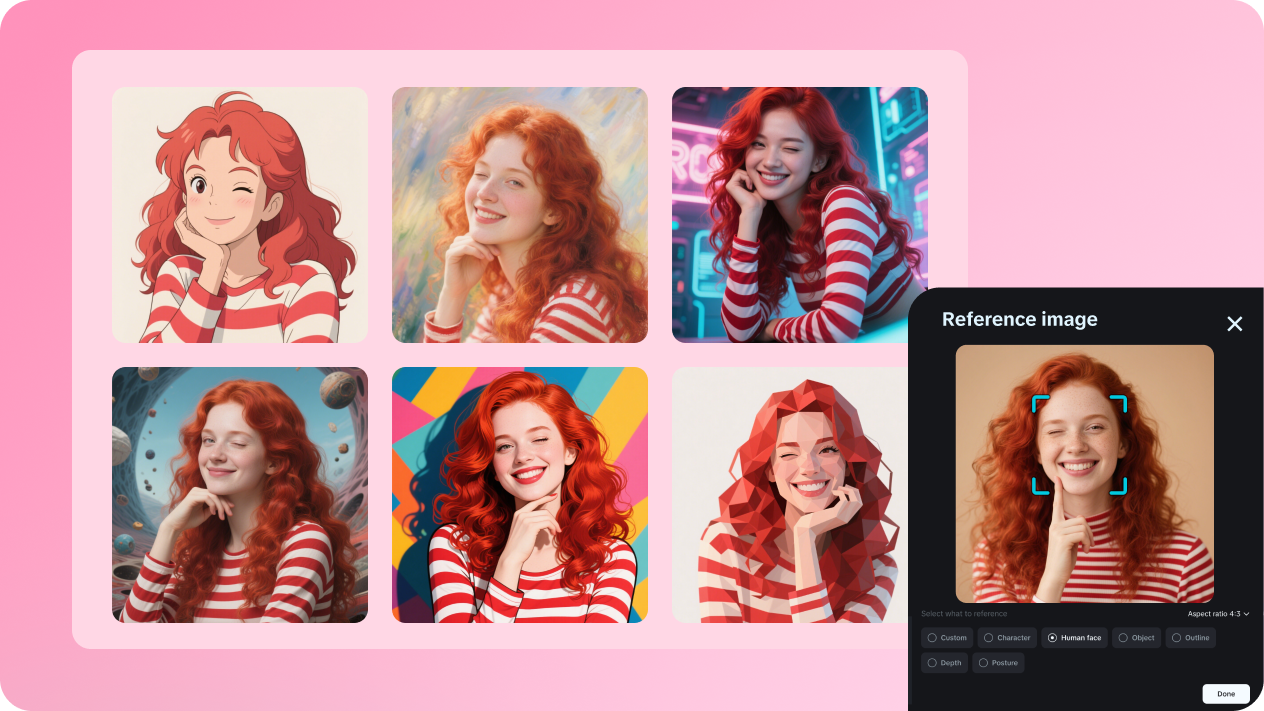This screenshot has width=1264, height=711.
Task: Select the neon cyberpunk portrait
Action: 799,214
